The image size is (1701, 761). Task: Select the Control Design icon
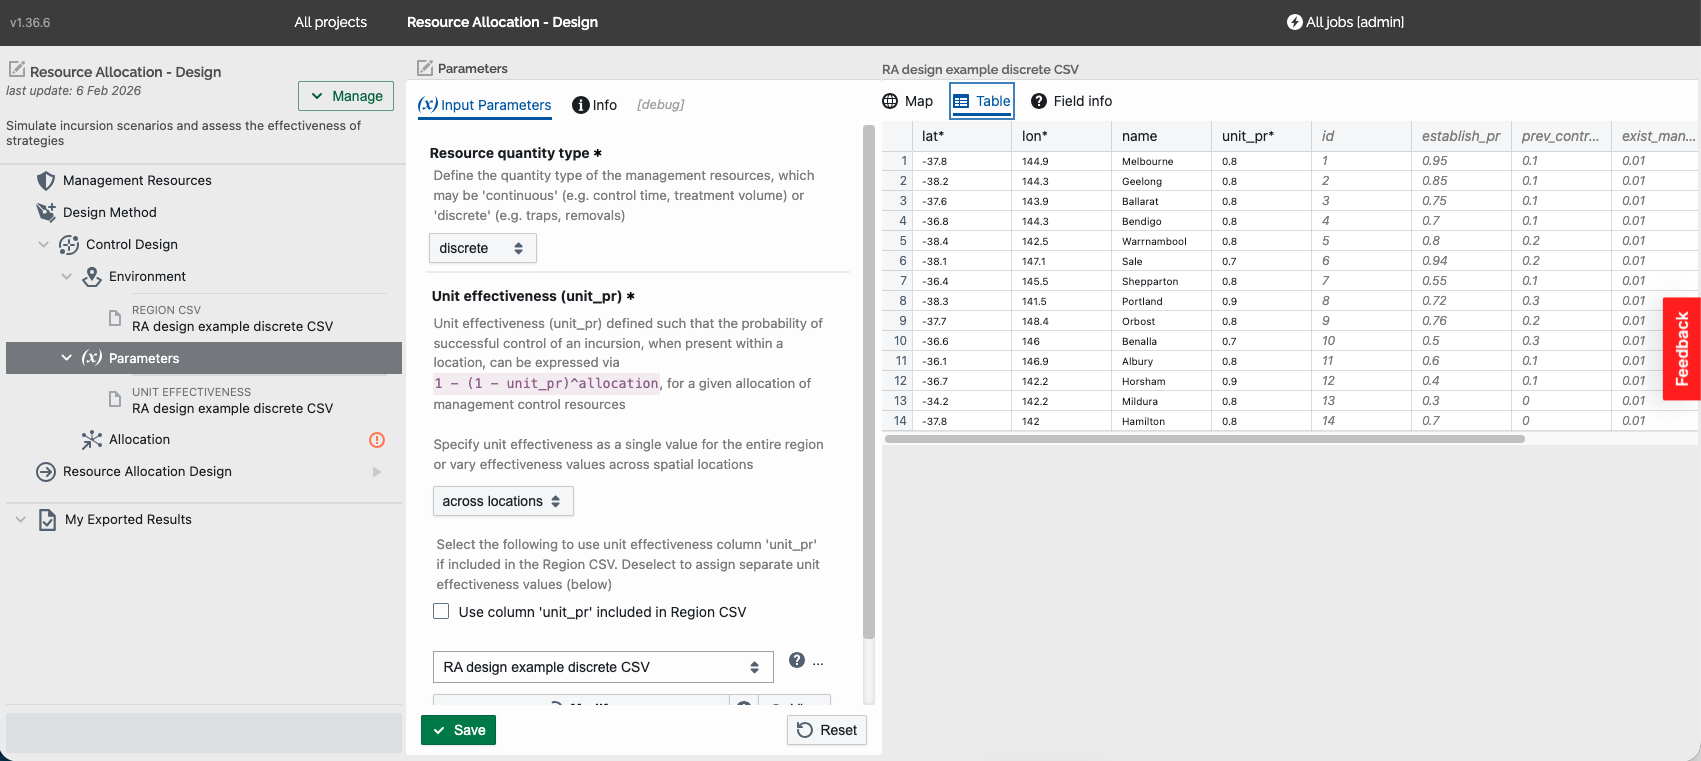69,245
